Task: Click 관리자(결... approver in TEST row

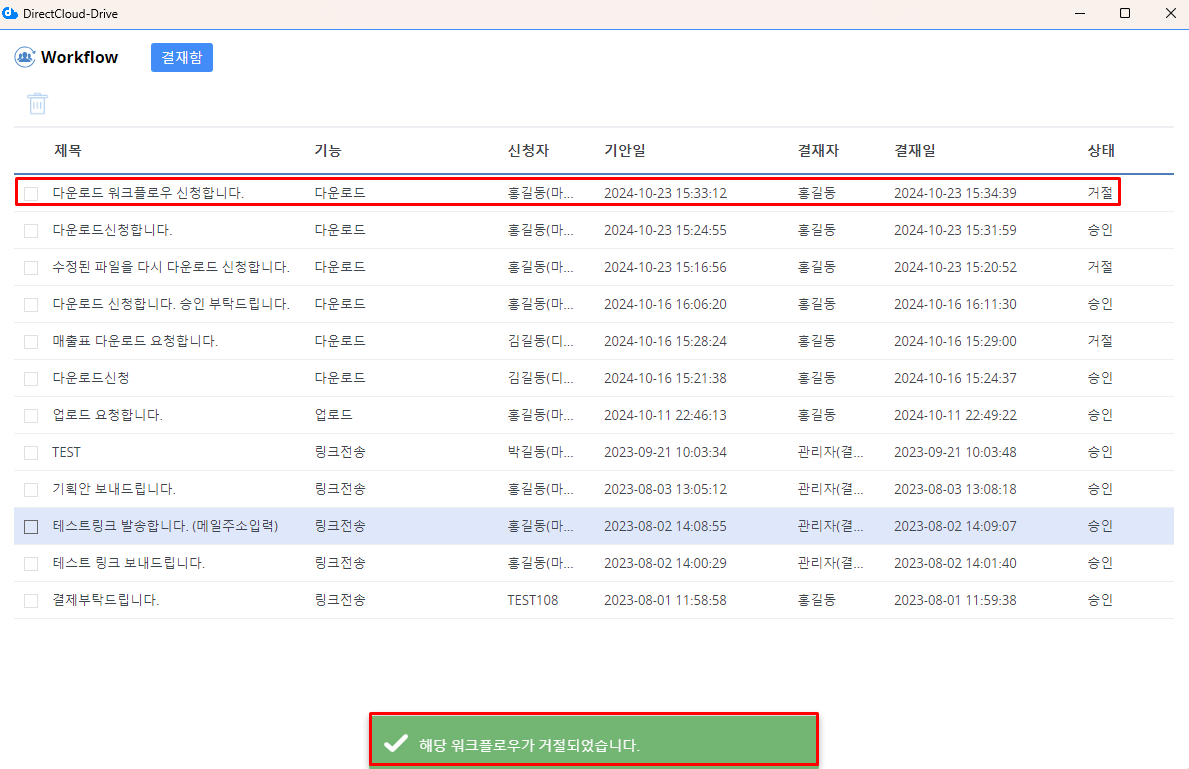Action: (830, 452)
